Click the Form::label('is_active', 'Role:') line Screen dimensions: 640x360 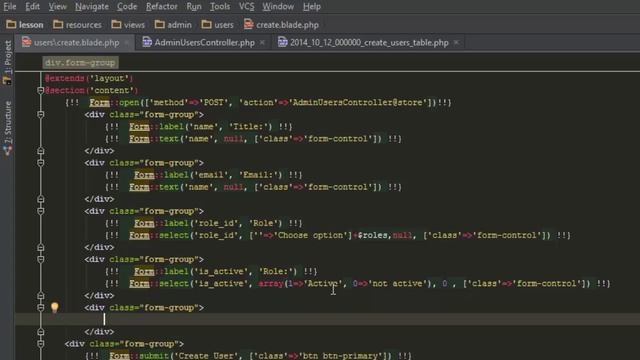(211, 271)
